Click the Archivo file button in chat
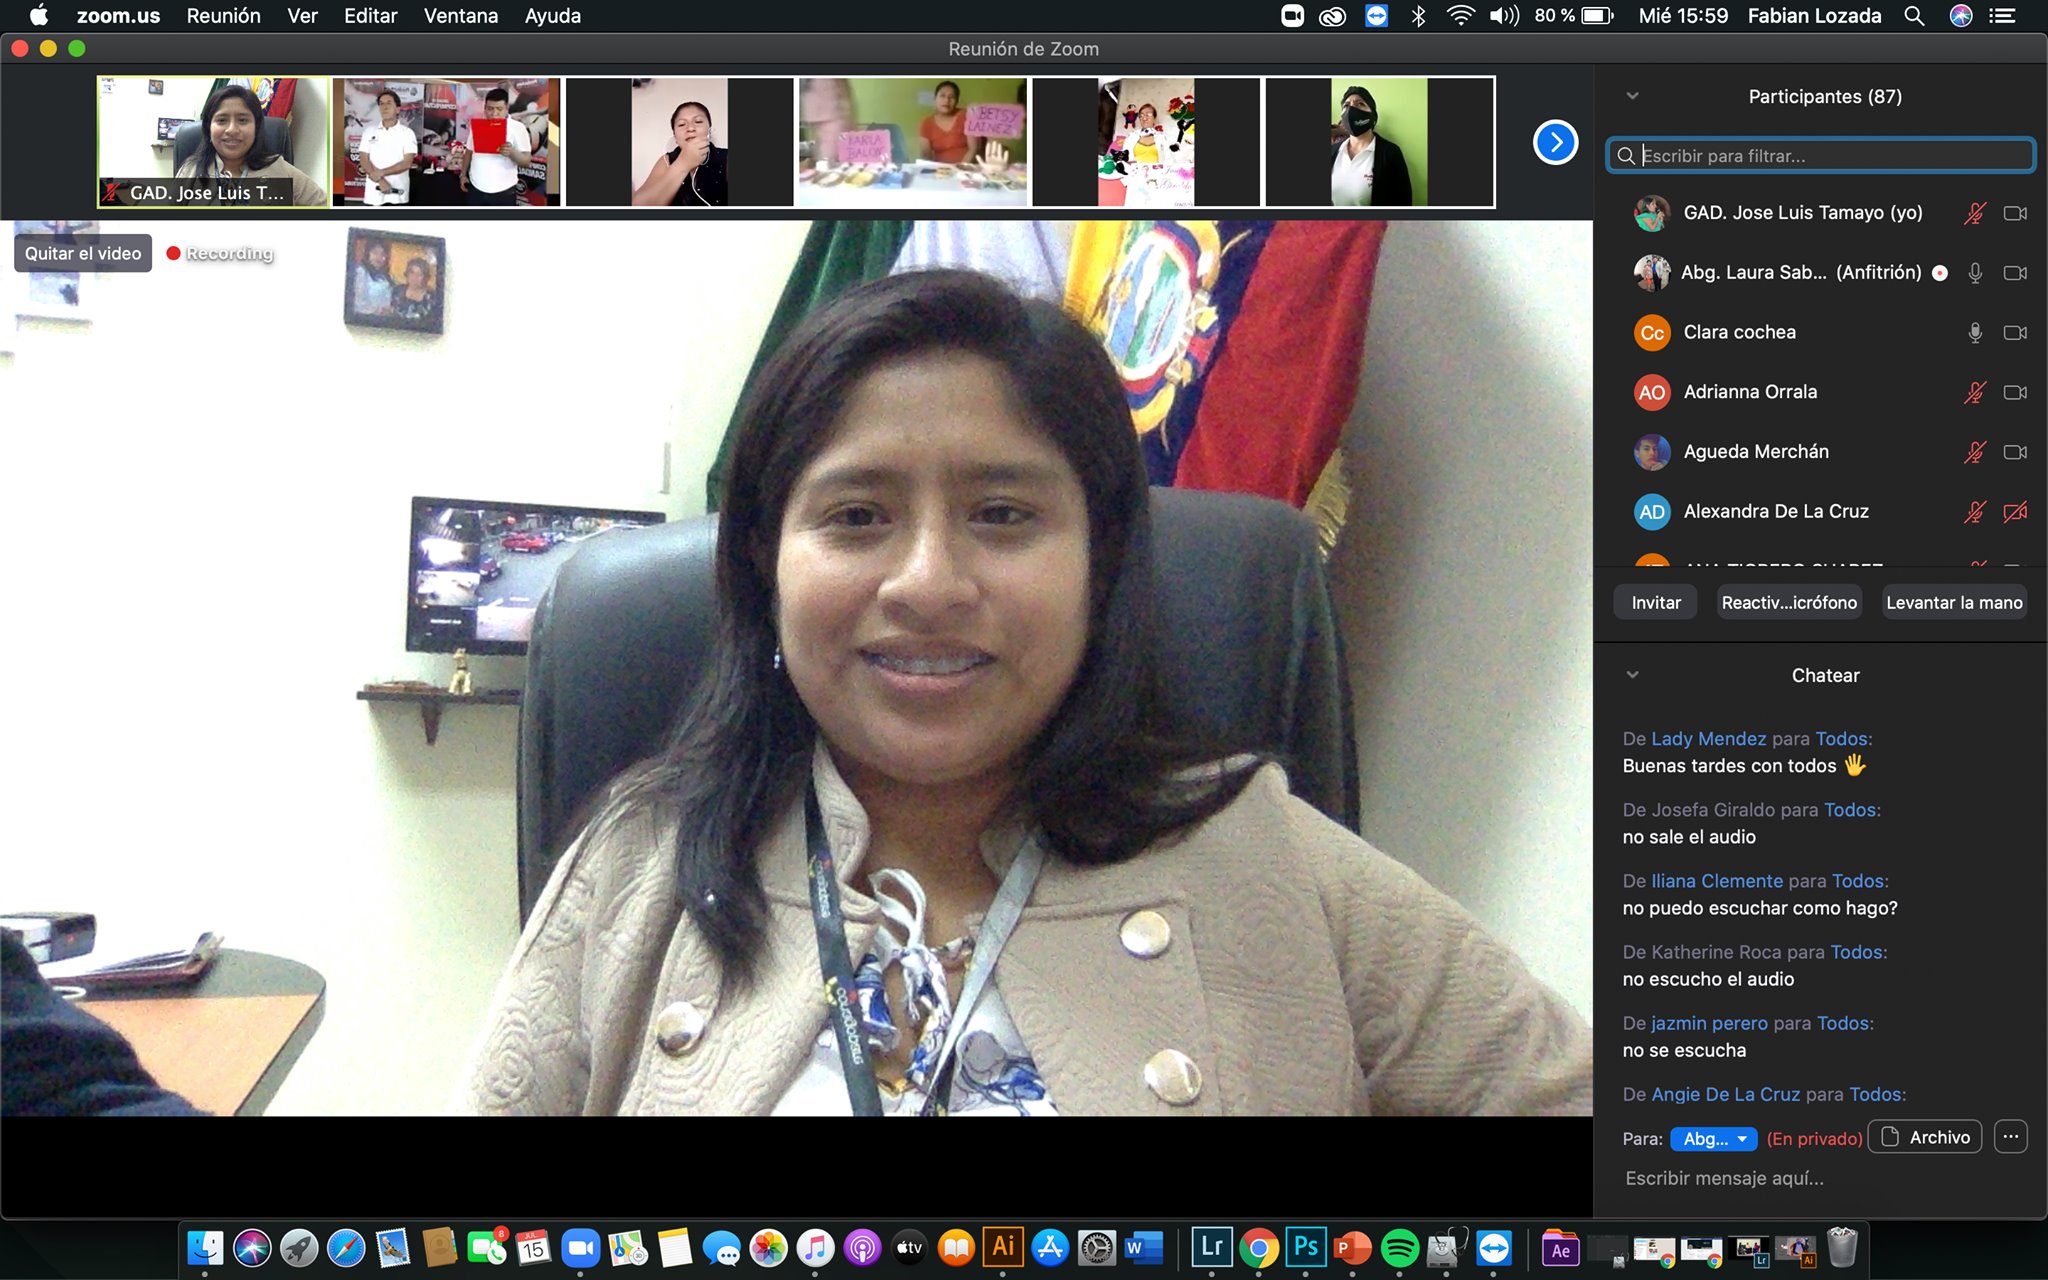The height and width of the screenshot is (1280, 2048). pyautogui.click(x=1925, y=1137)
